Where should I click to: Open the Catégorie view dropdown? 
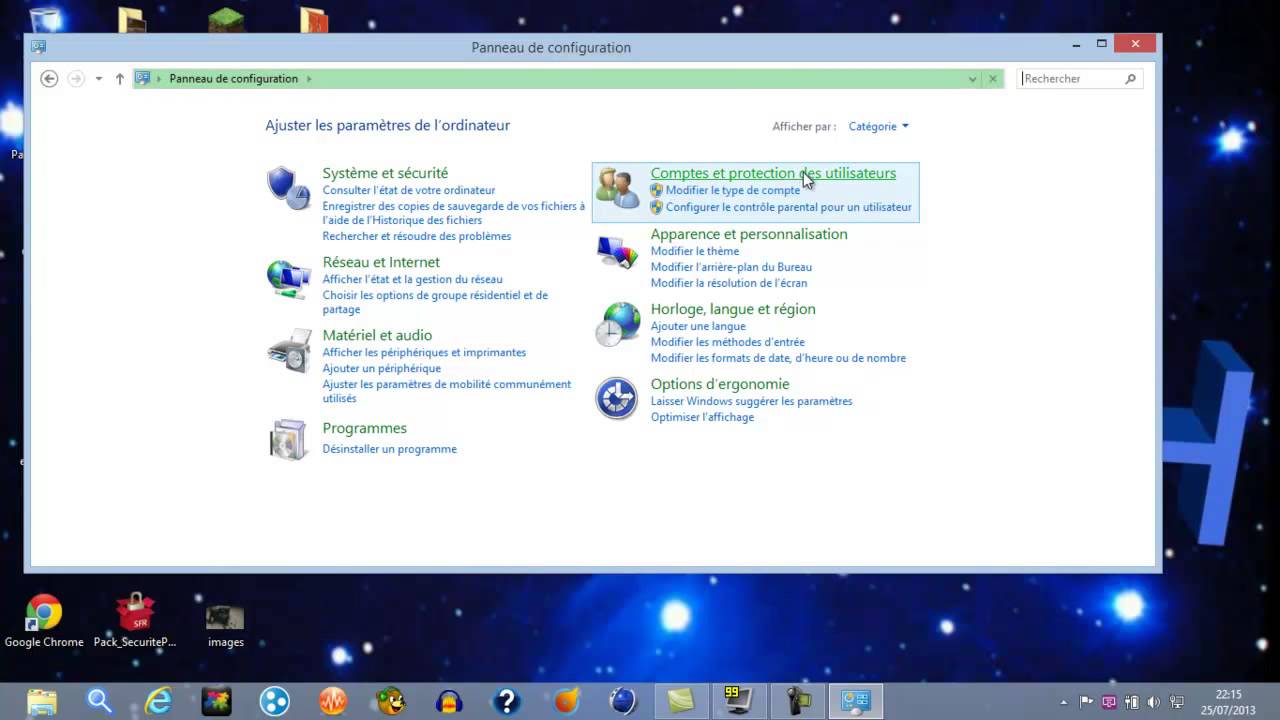point(879,126)
